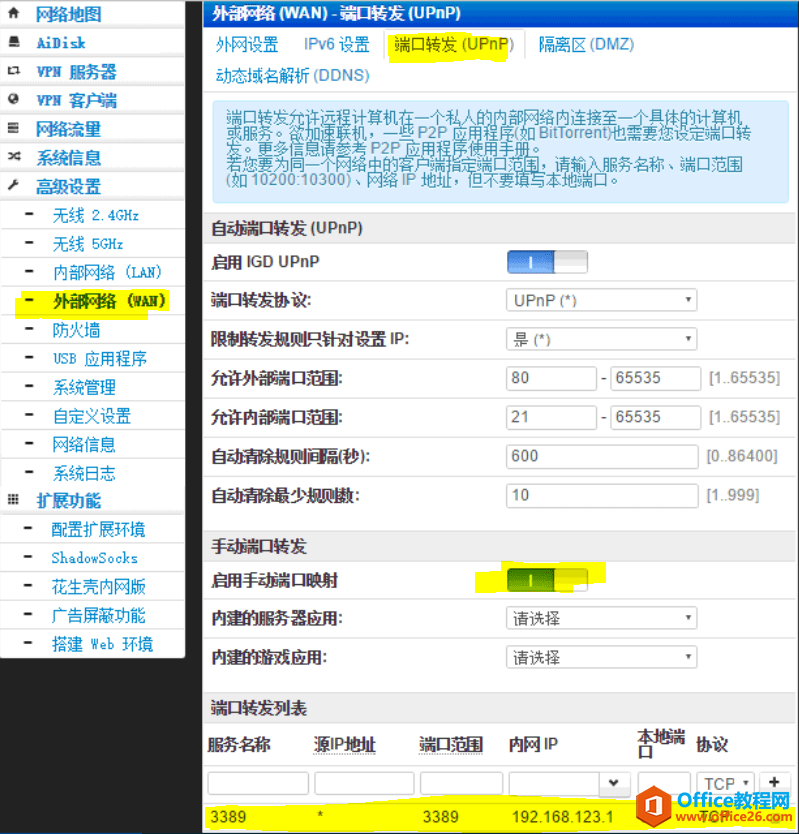The height and width of the screenshot is (834, 799).
Task: Open the 系统日志 page
Action: coord(84,473)
